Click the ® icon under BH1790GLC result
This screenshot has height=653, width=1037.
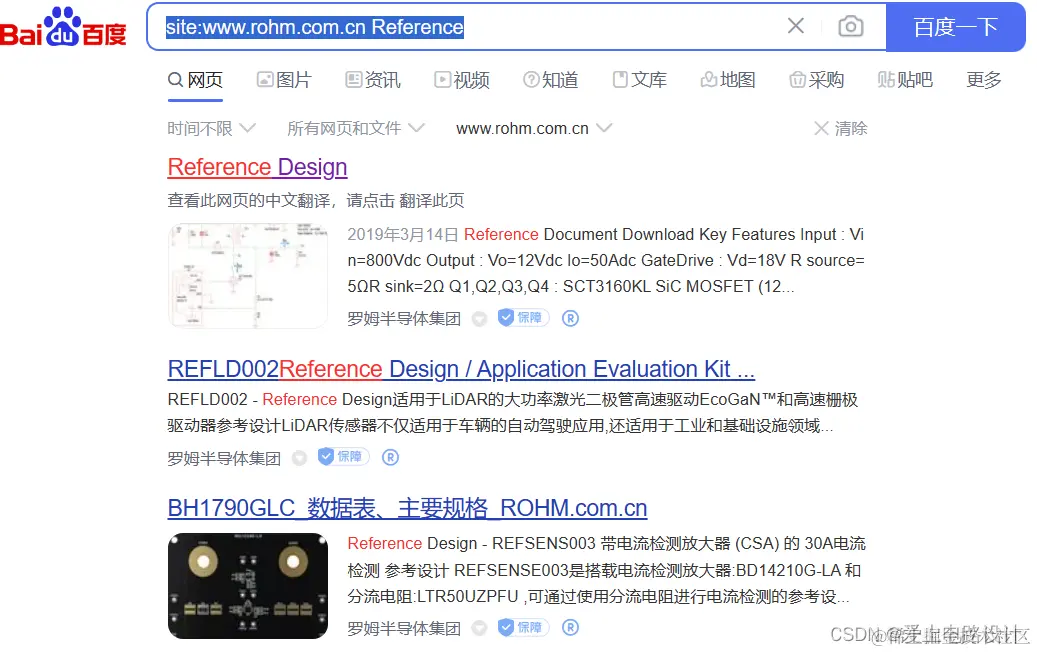(x=570, y=628)
